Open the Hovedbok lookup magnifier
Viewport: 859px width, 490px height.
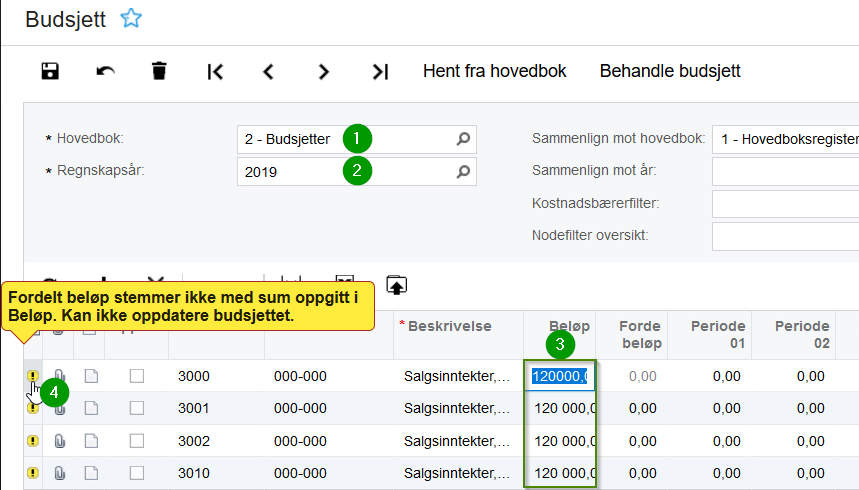(x=463, y=139)
